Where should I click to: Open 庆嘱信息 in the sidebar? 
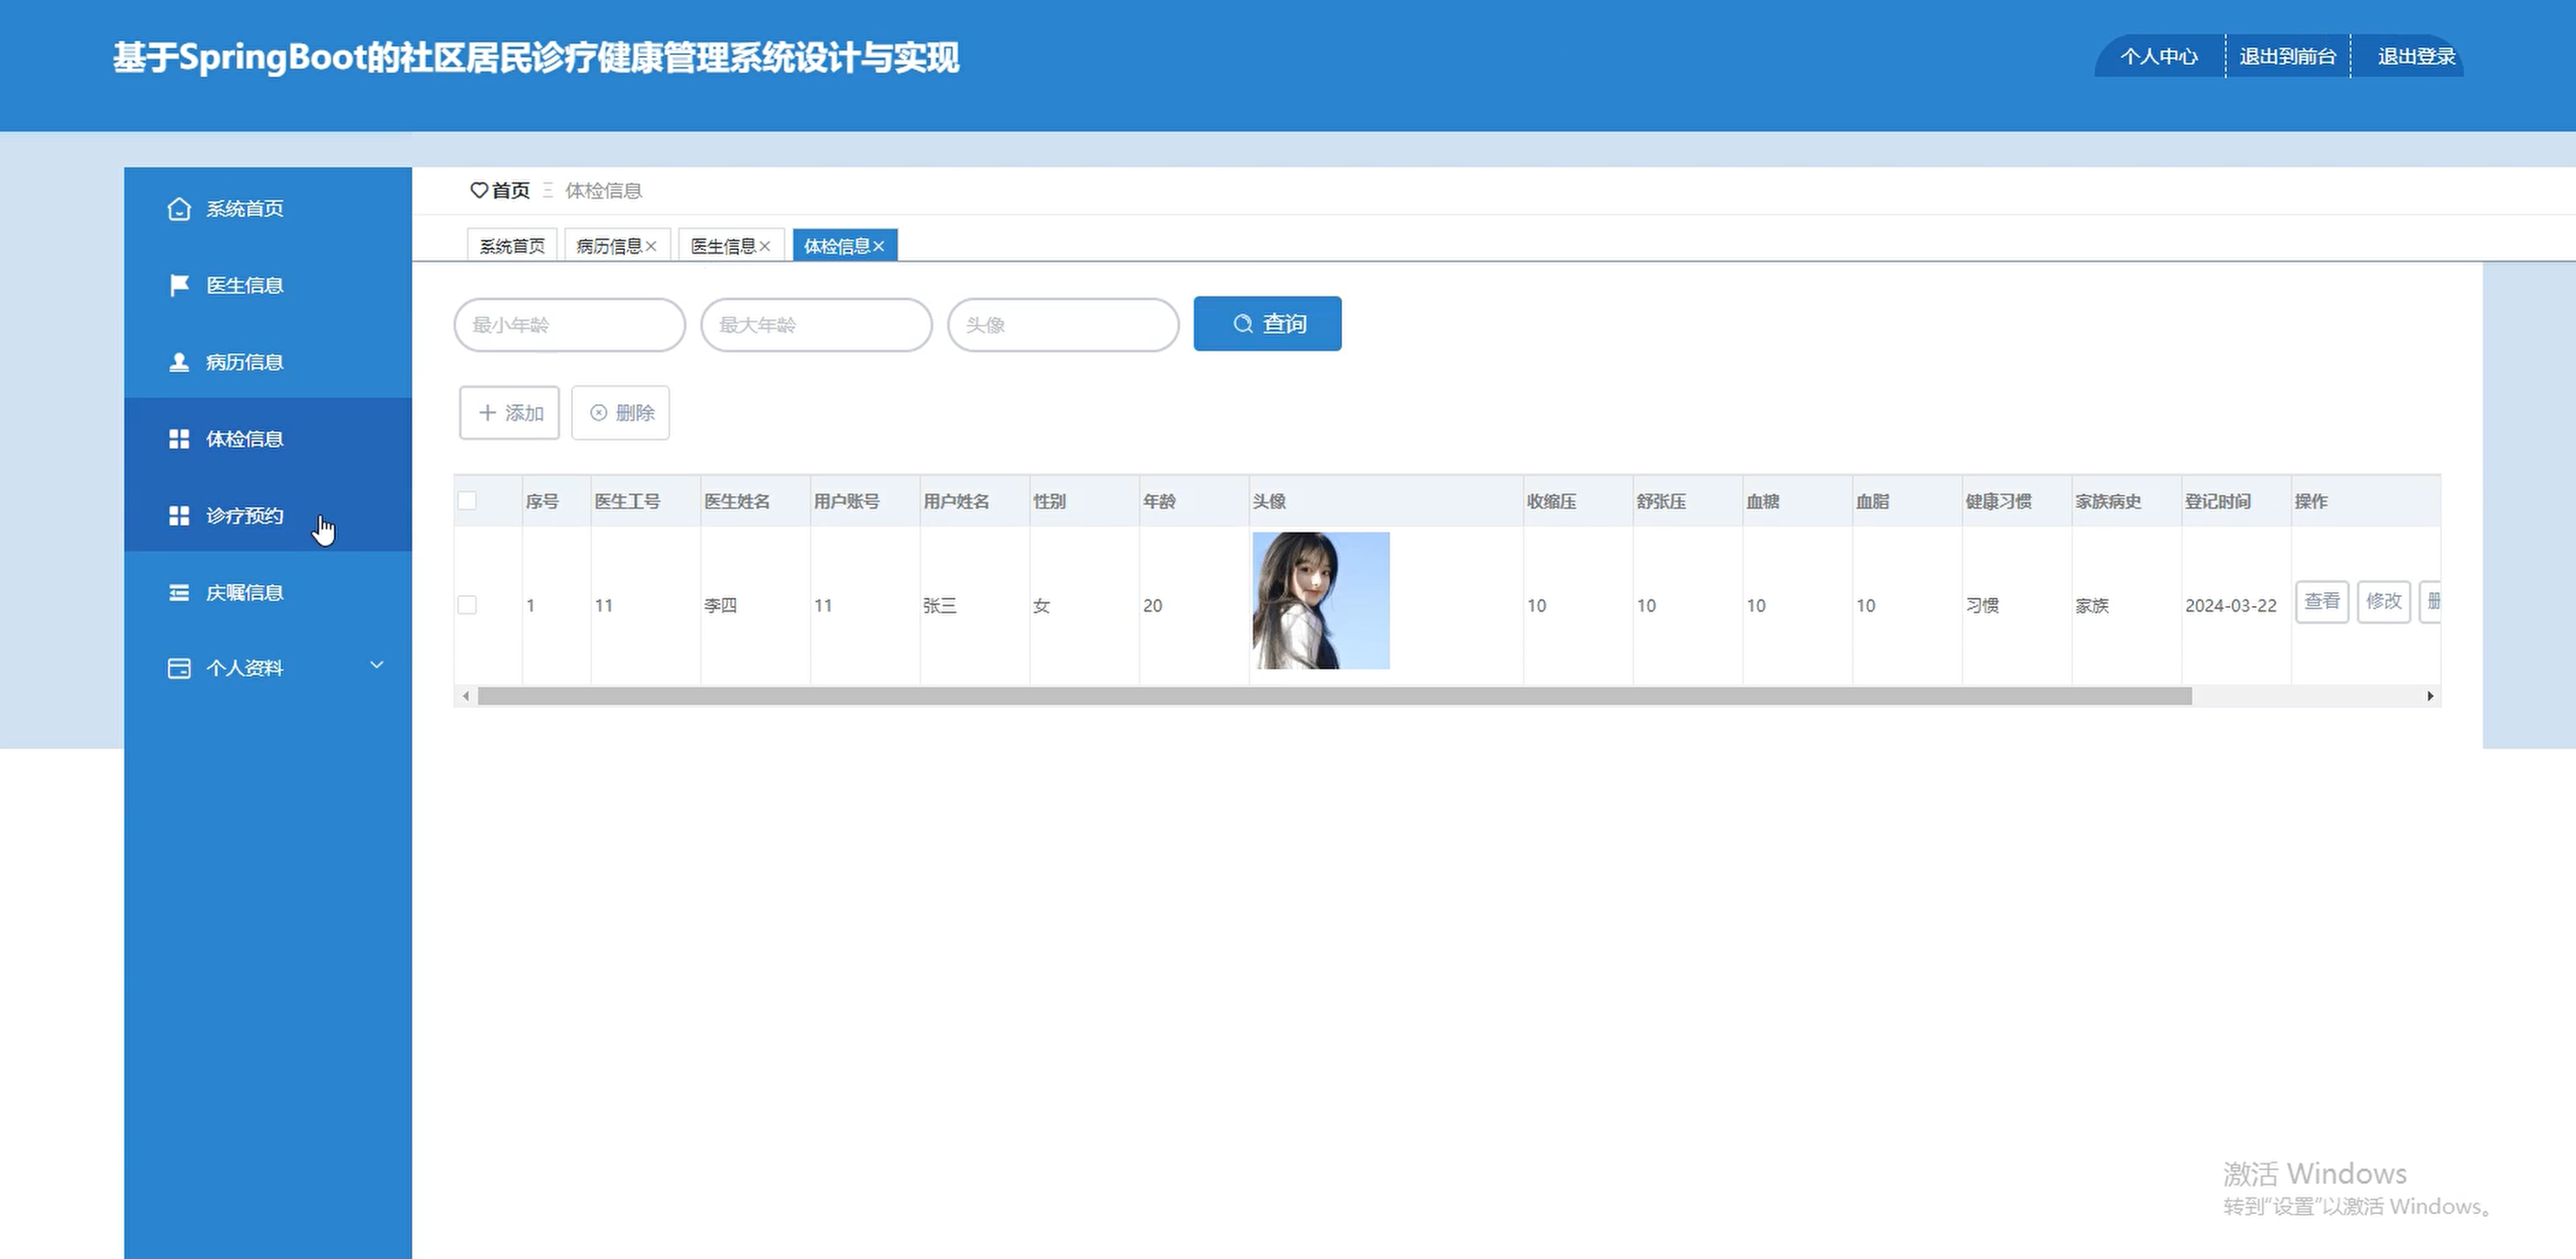(x=268, y=592)
